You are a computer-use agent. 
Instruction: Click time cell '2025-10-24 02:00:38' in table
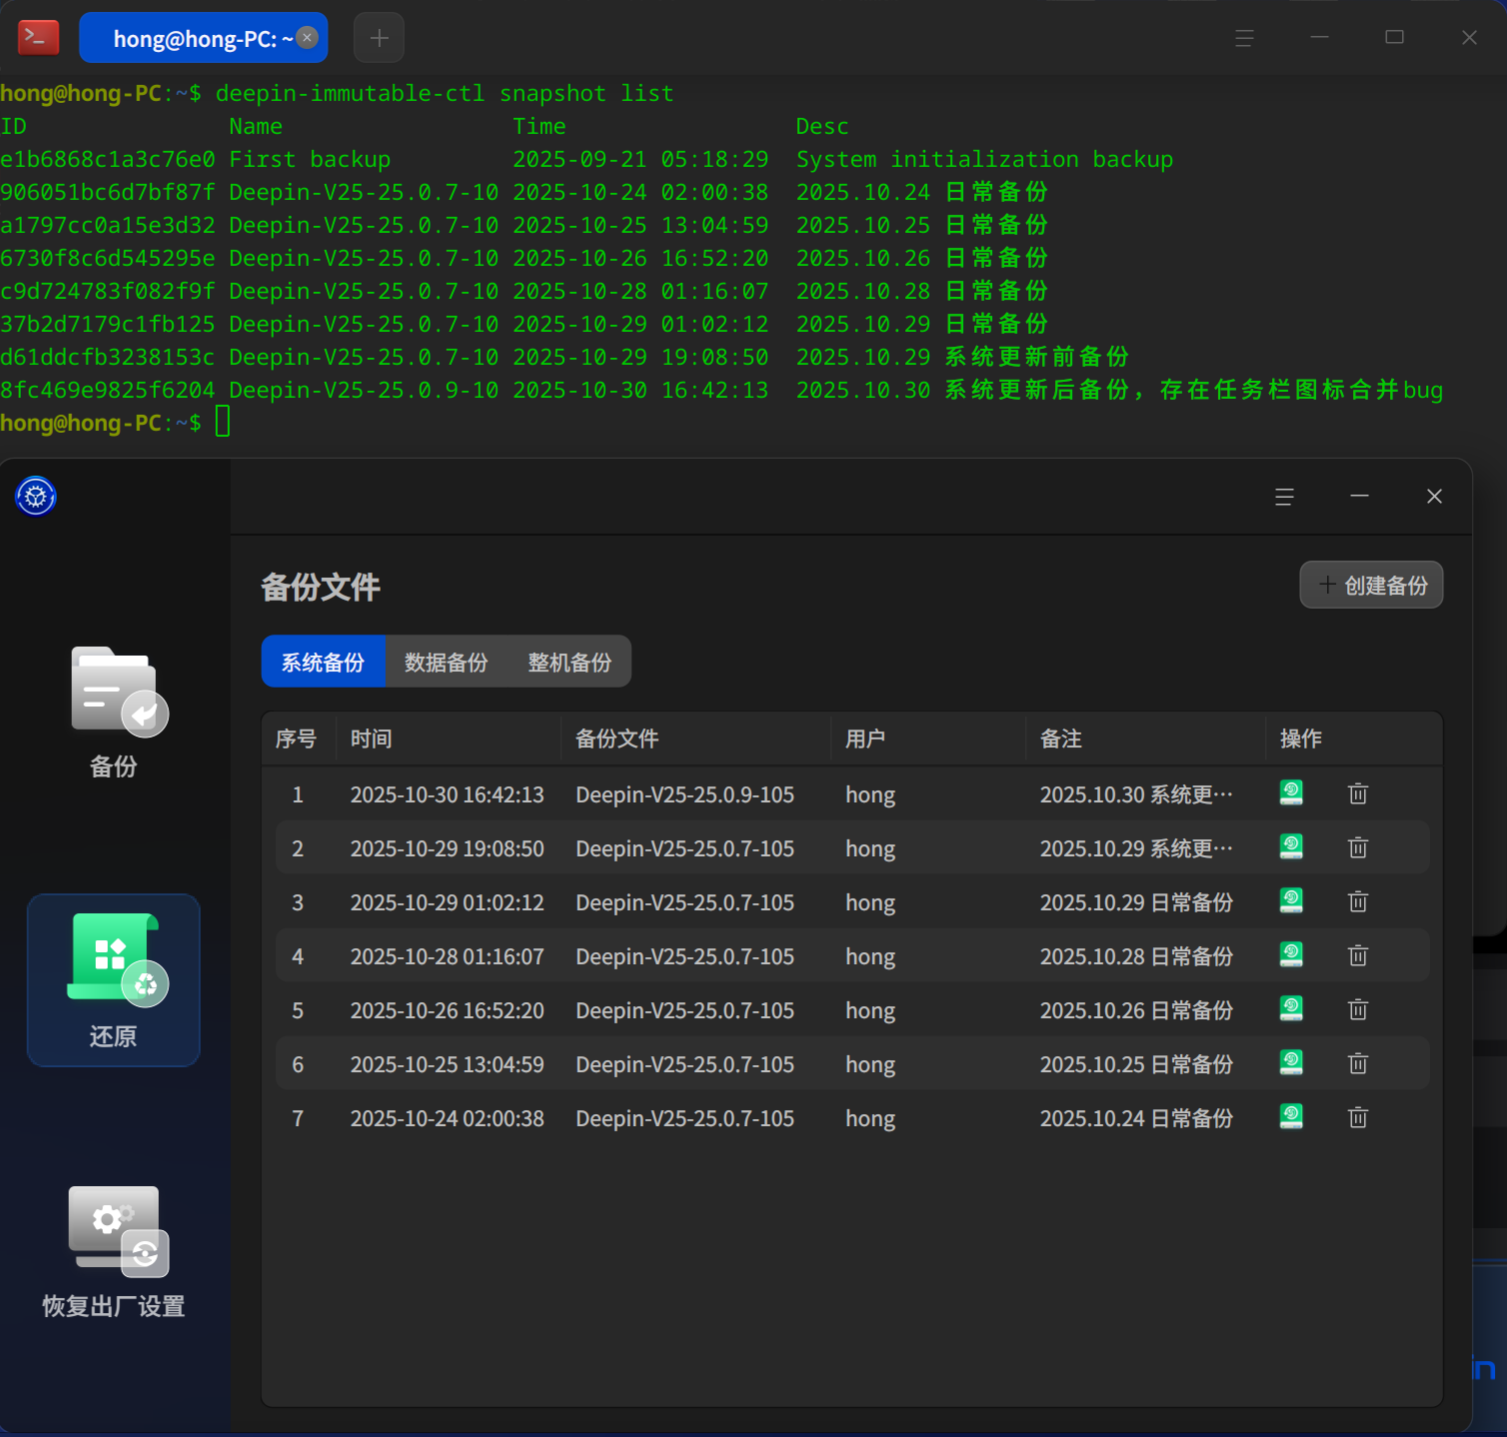tap(447, 1118)
